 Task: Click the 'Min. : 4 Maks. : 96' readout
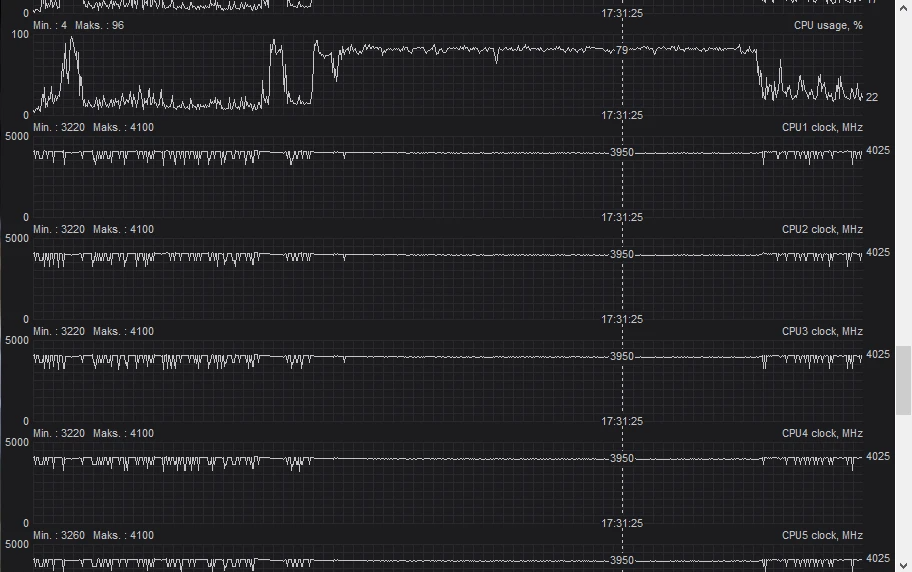(x=79, y=26)
